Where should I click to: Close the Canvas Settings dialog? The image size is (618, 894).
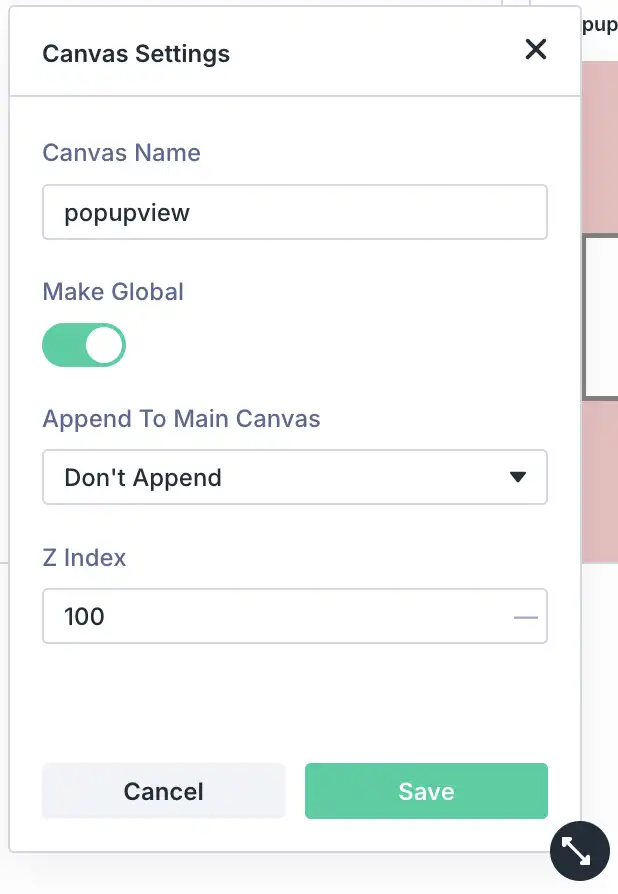click(x=536, y=50)
